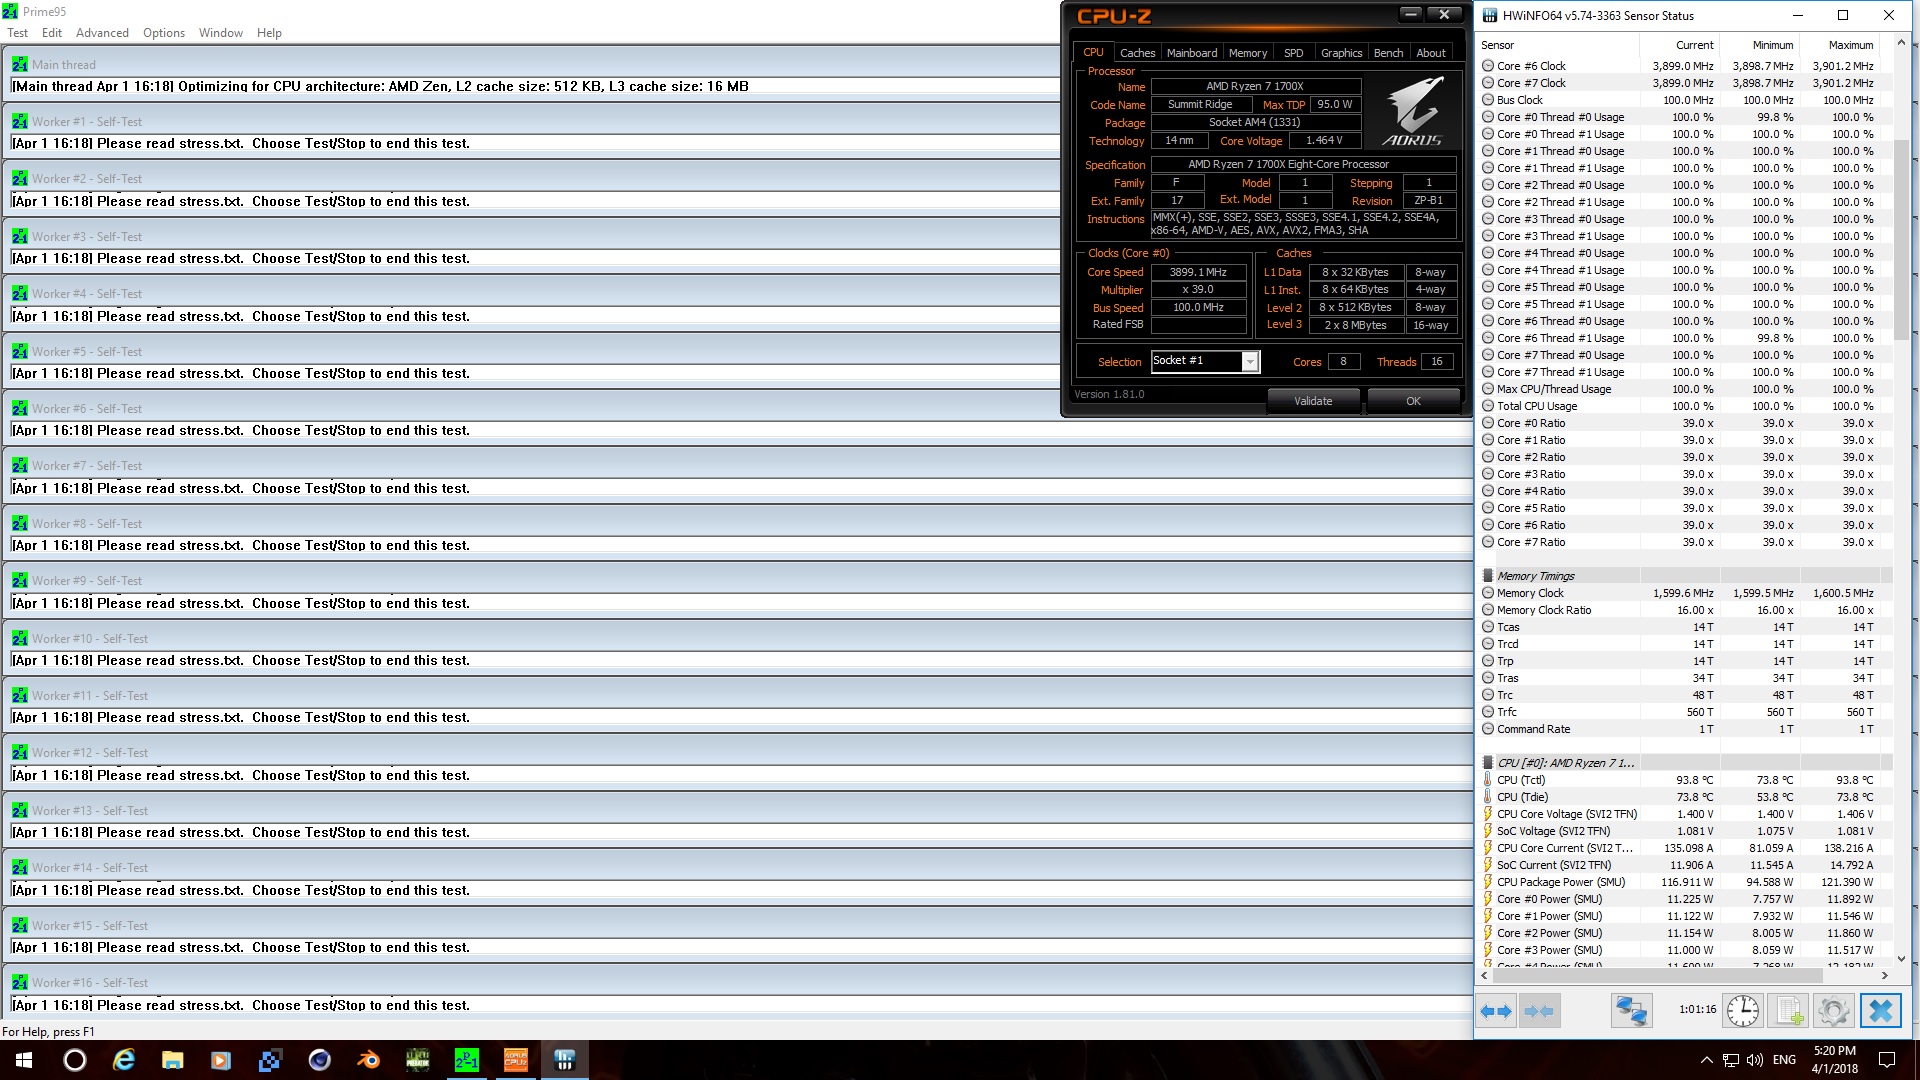The height and width of the screenshot is (1080, 1920).
Task: Open Windows action center notifications
Action: (x=1887, y=1060)
